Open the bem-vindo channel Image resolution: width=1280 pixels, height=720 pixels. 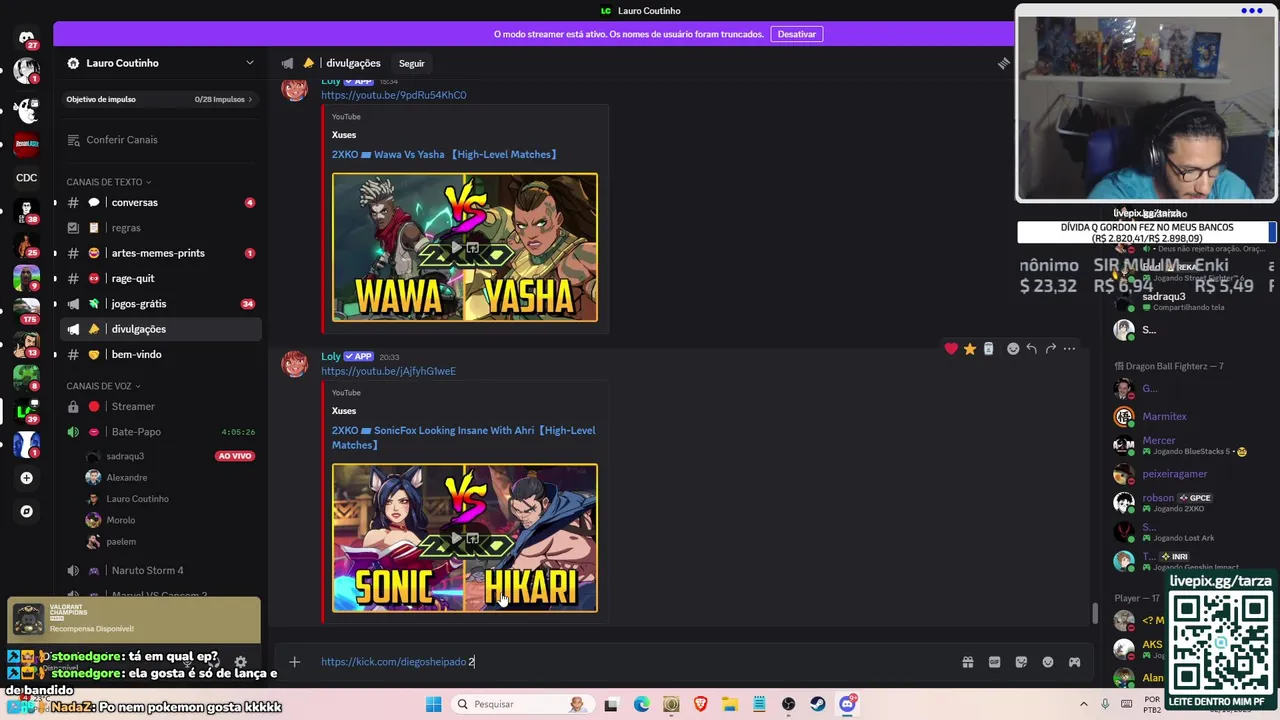(160, 354)
